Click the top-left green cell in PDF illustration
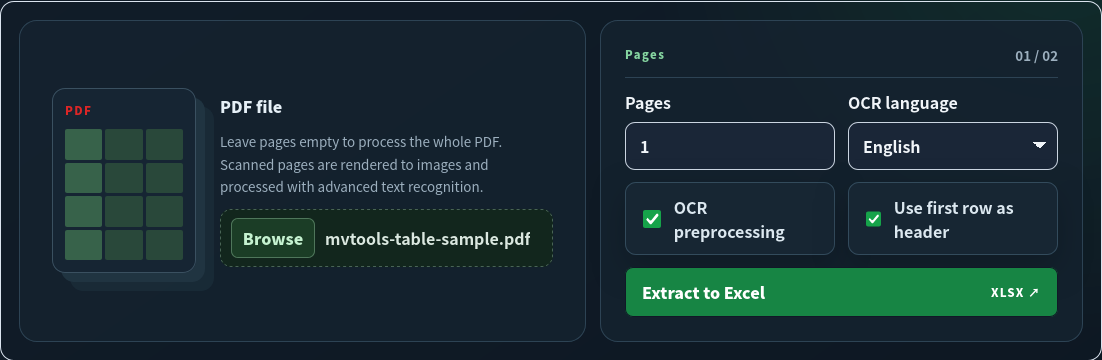The width and height of the screenshot is (1102, 360). point(84,144)
